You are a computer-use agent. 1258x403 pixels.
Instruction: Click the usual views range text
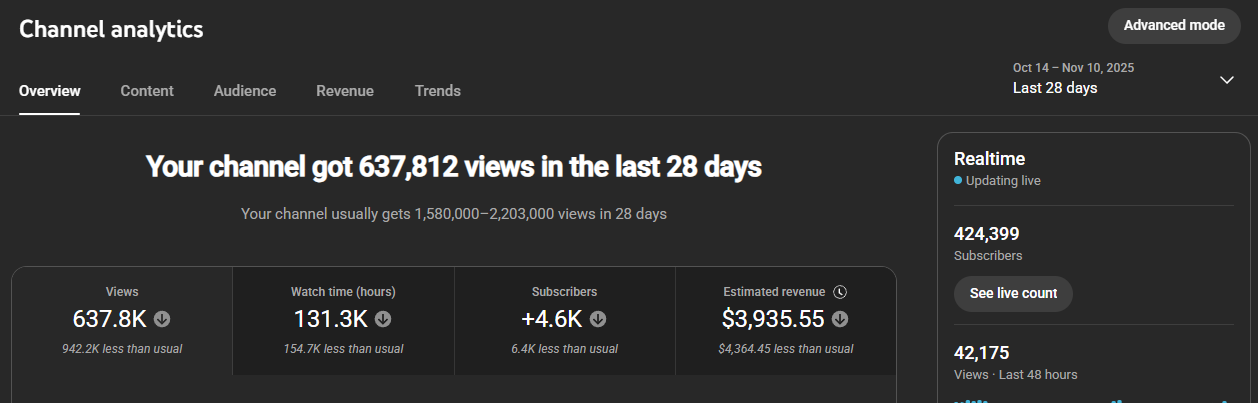coord(454,214)
